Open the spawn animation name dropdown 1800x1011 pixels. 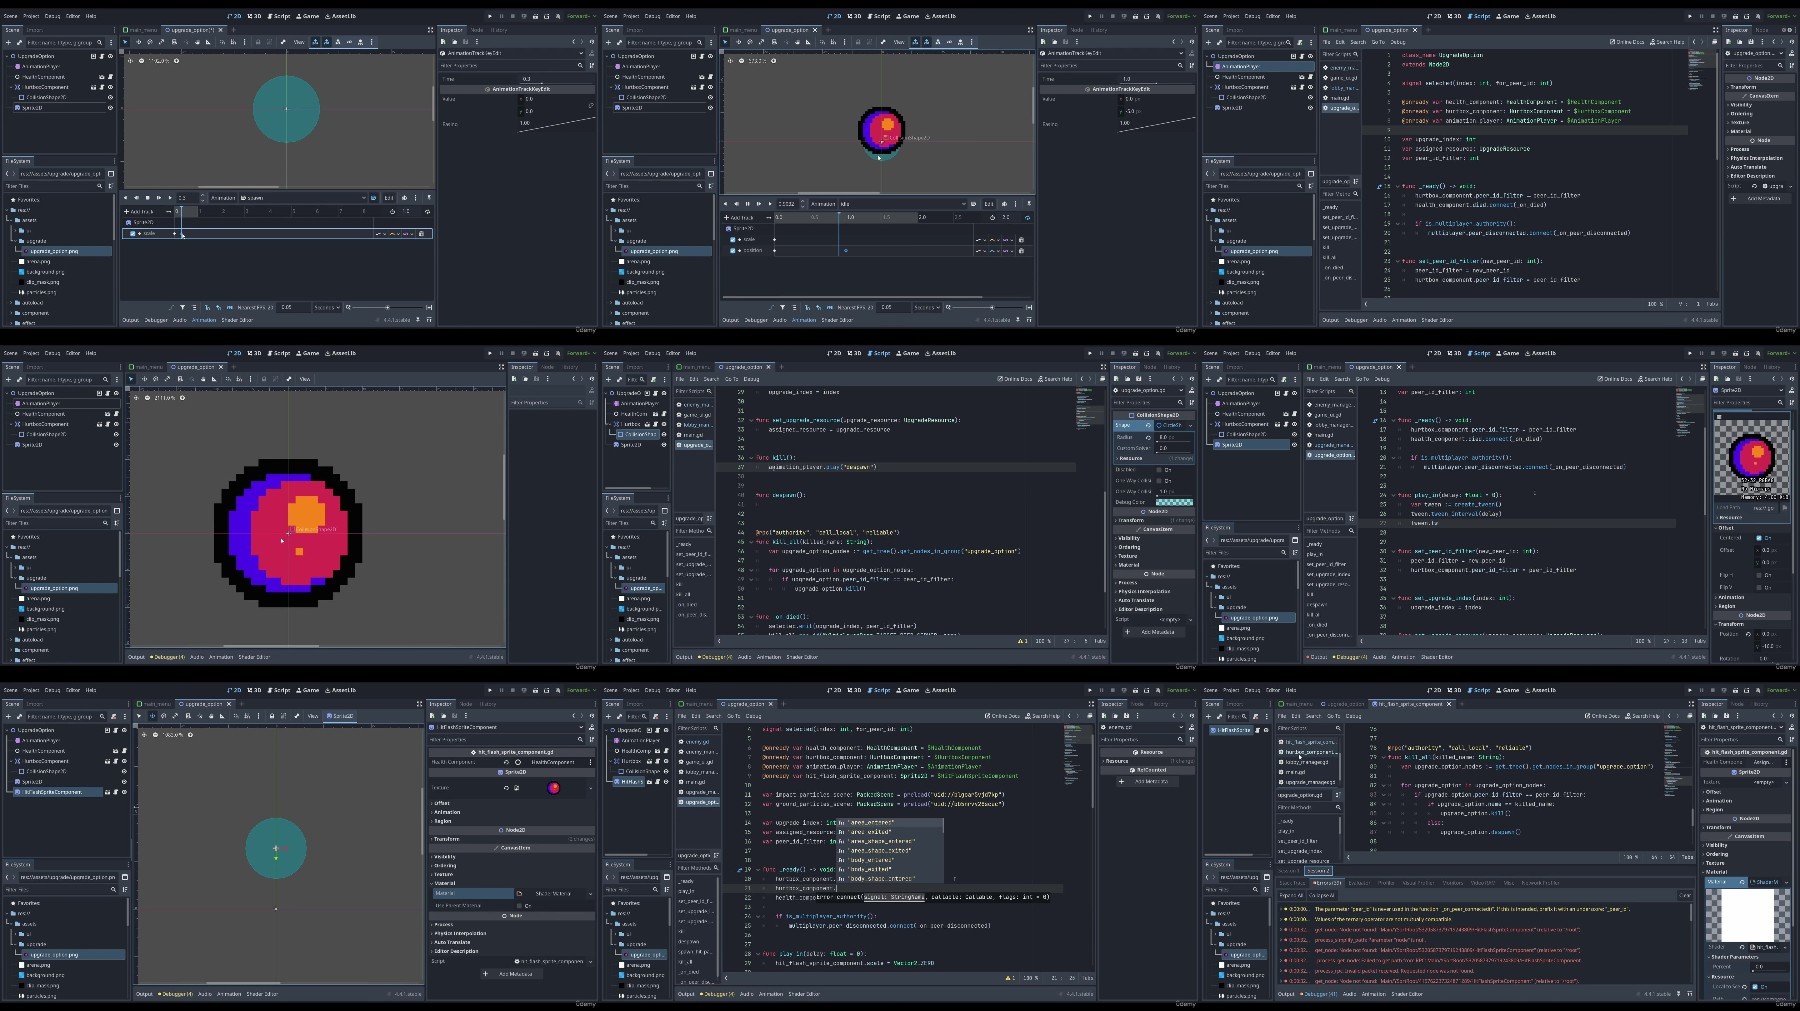tap(303, 198)
